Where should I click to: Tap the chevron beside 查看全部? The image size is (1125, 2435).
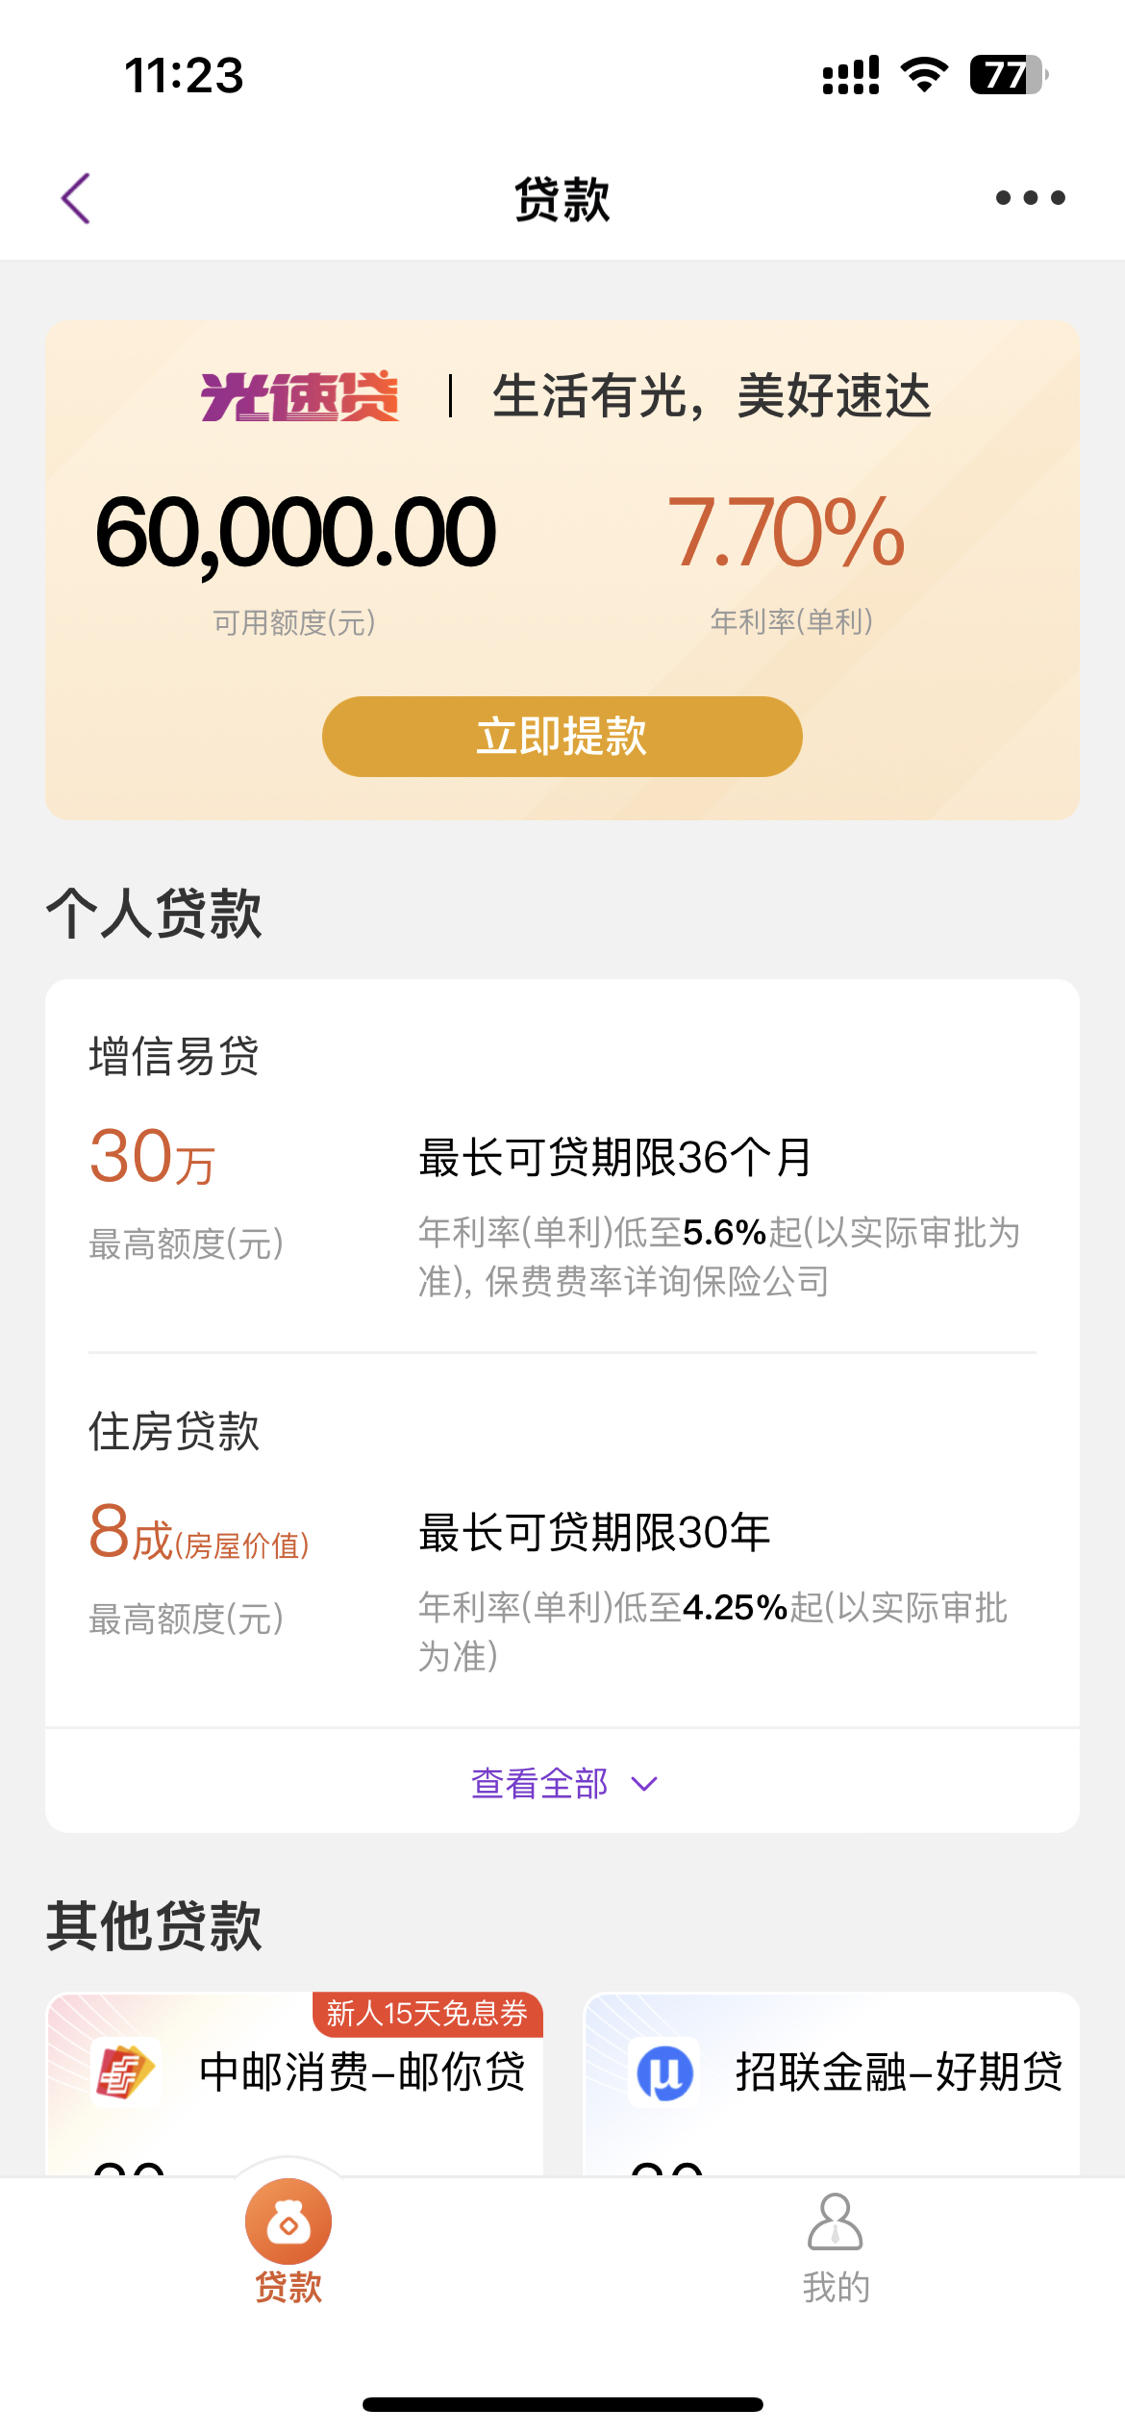[x=645, y=1784]
